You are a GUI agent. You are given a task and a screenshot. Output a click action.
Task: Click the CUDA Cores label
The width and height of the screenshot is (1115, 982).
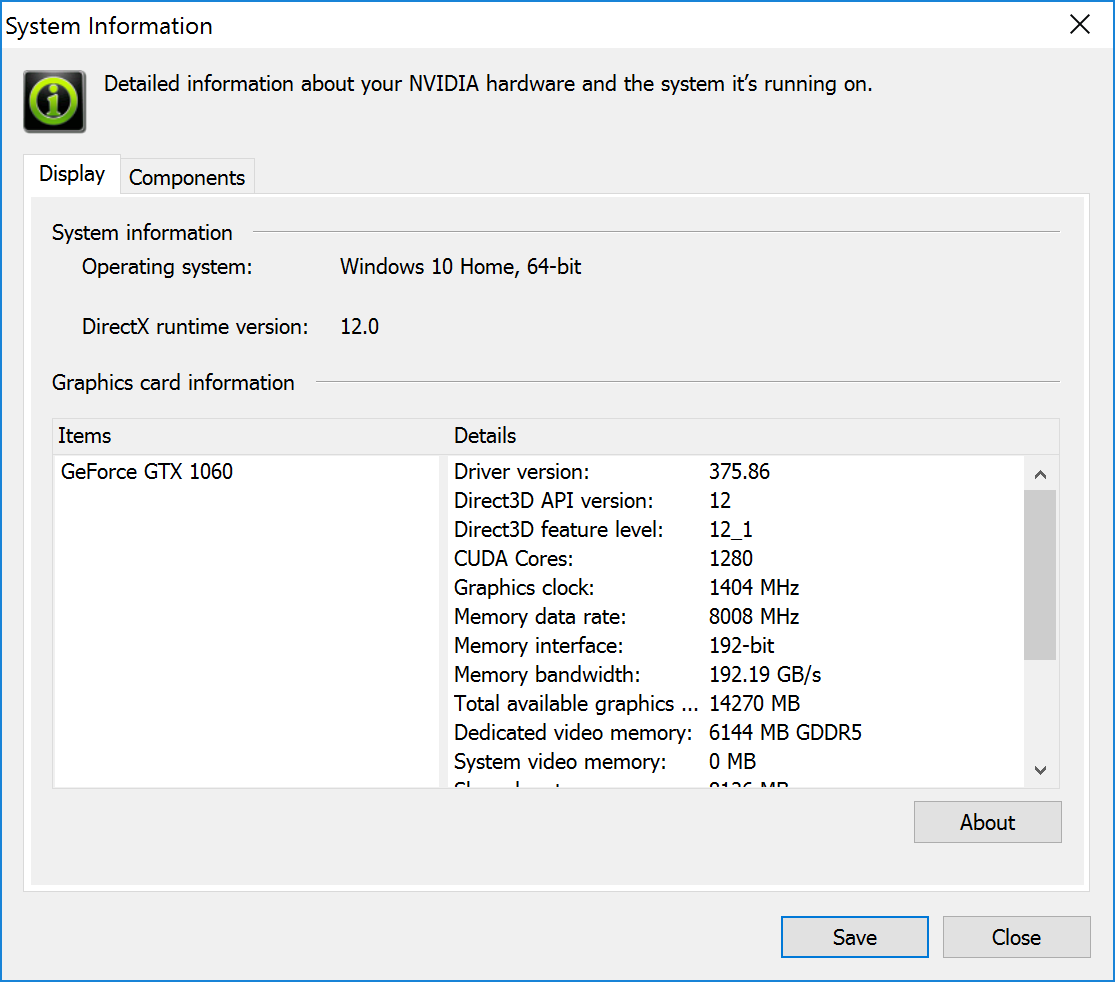[x=513, y=558]
